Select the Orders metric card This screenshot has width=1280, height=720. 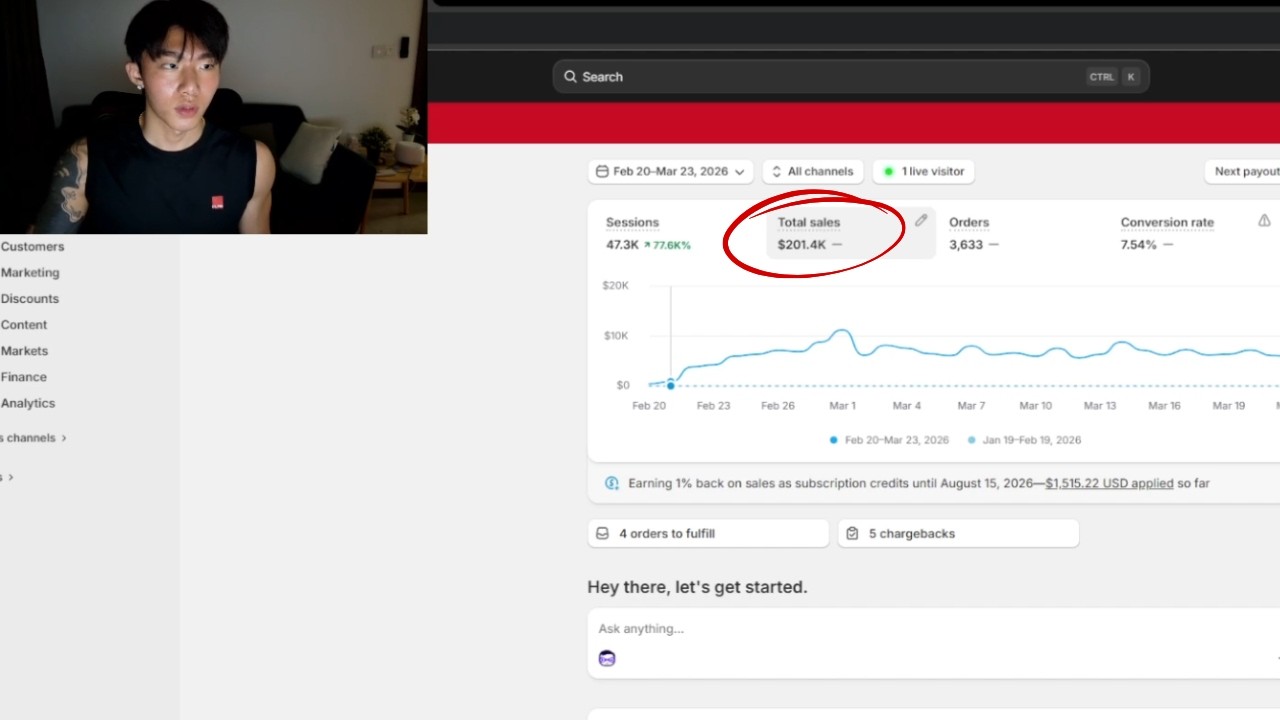pyautogui.click(x=1022, y=233)
